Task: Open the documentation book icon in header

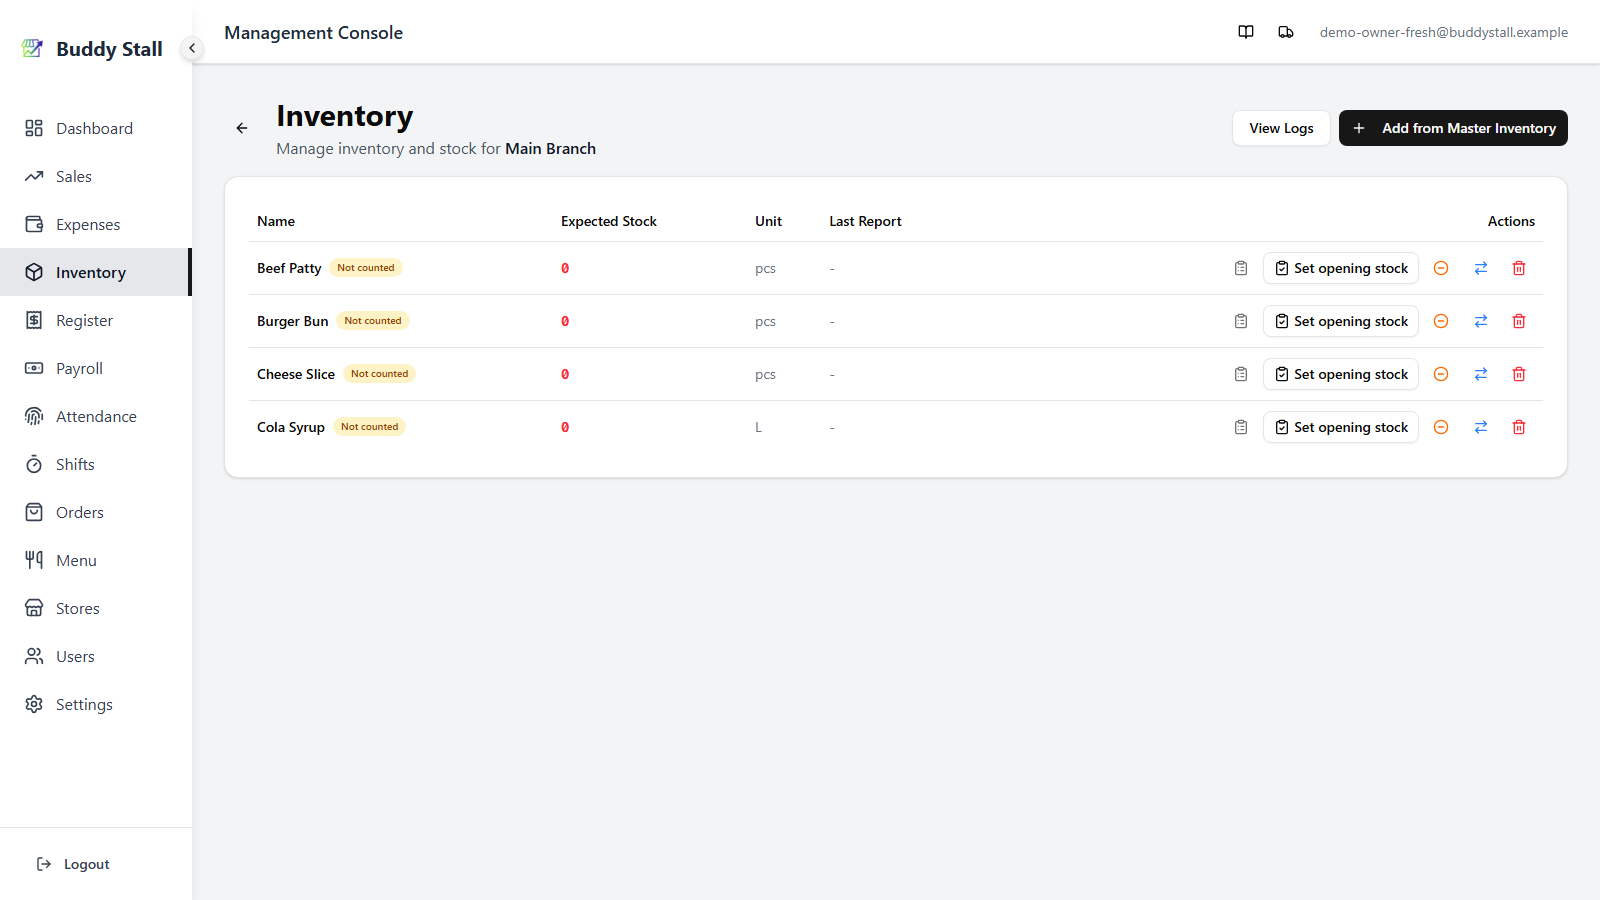Action: coord(1246,32)
